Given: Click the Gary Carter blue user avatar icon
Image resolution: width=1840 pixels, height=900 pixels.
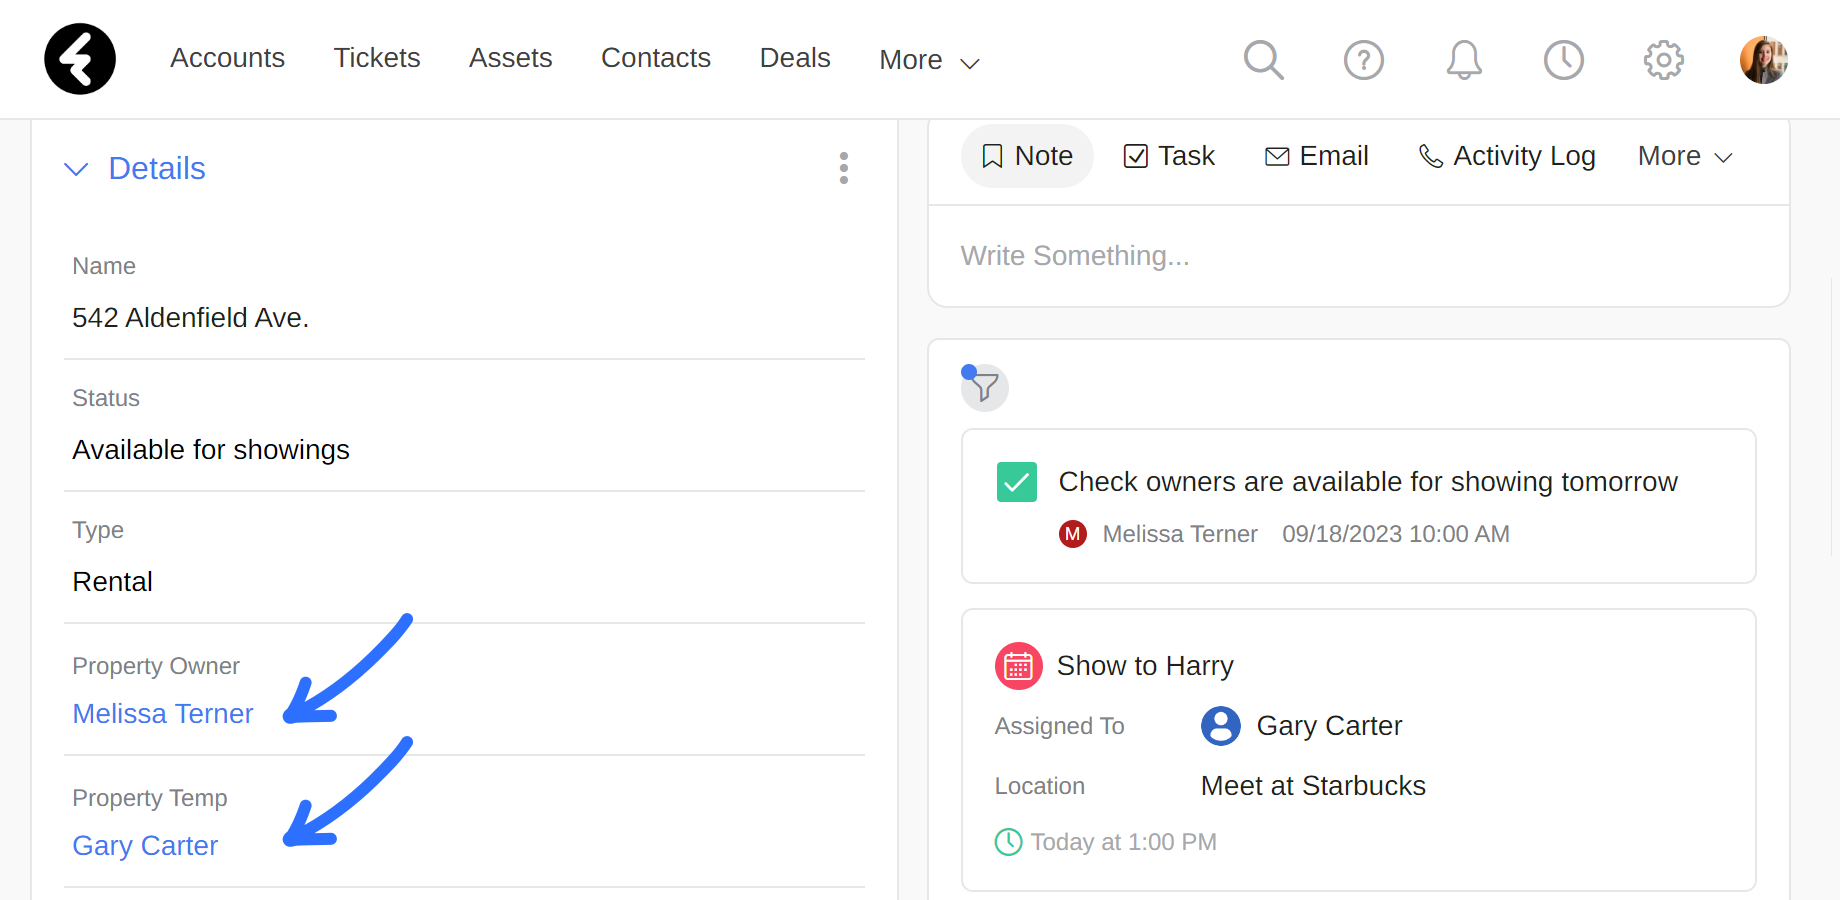Looking at the screenshot, I should (1221, 726).
